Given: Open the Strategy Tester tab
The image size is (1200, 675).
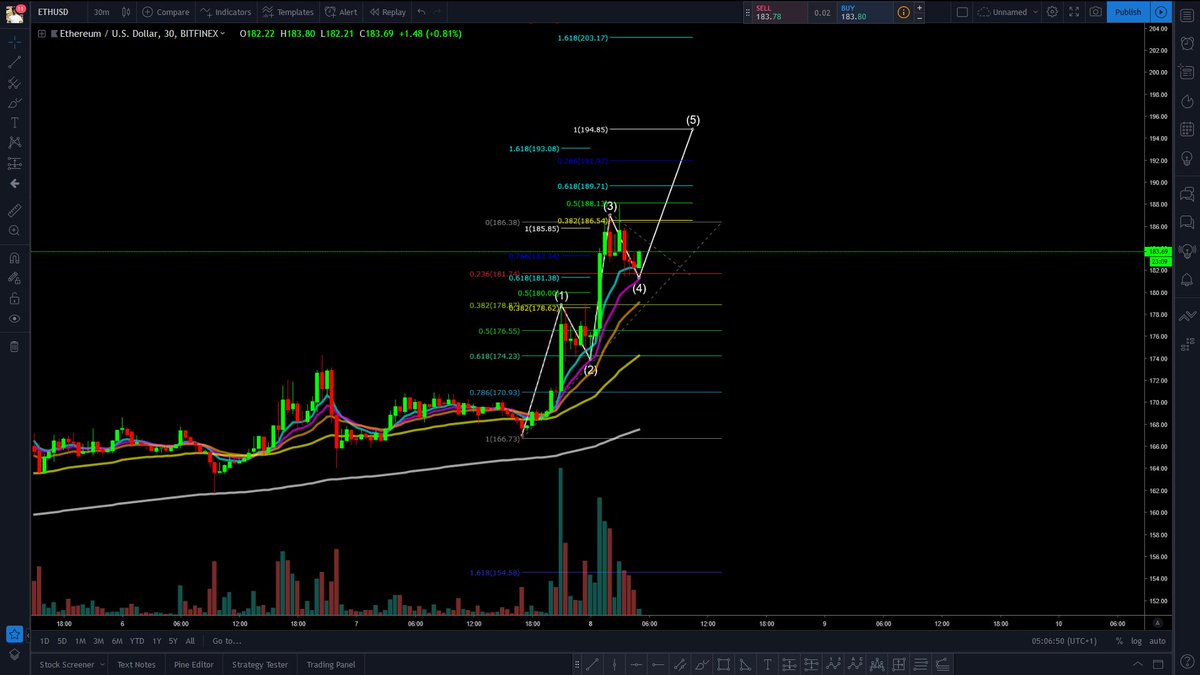Looking at the screenshot, I should [x=260, y=664].
